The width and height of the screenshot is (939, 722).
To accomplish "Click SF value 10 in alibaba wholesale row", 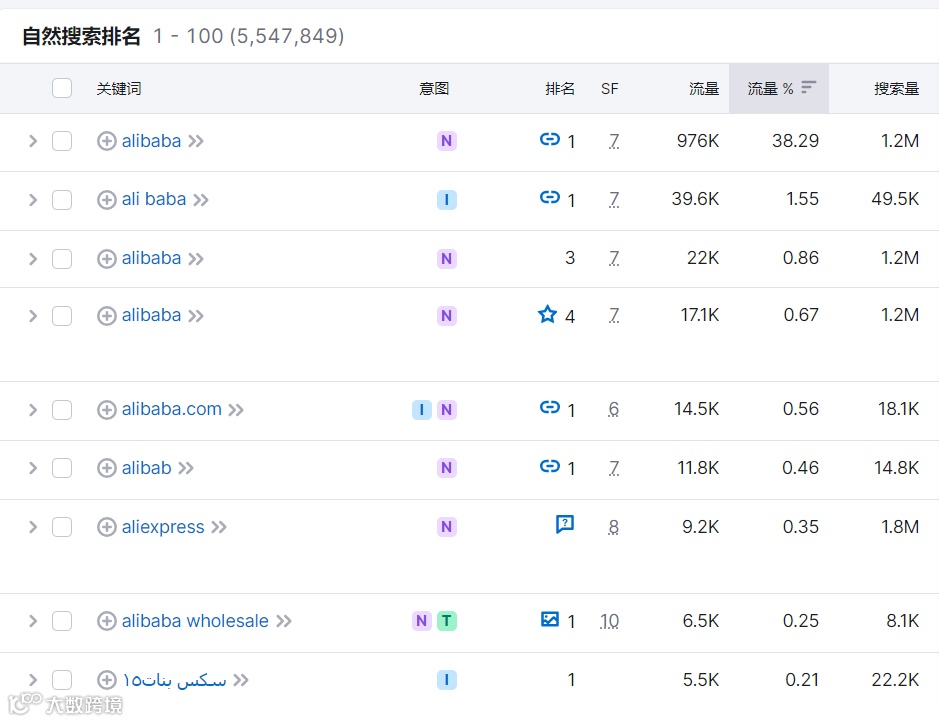I will [609, 621].
